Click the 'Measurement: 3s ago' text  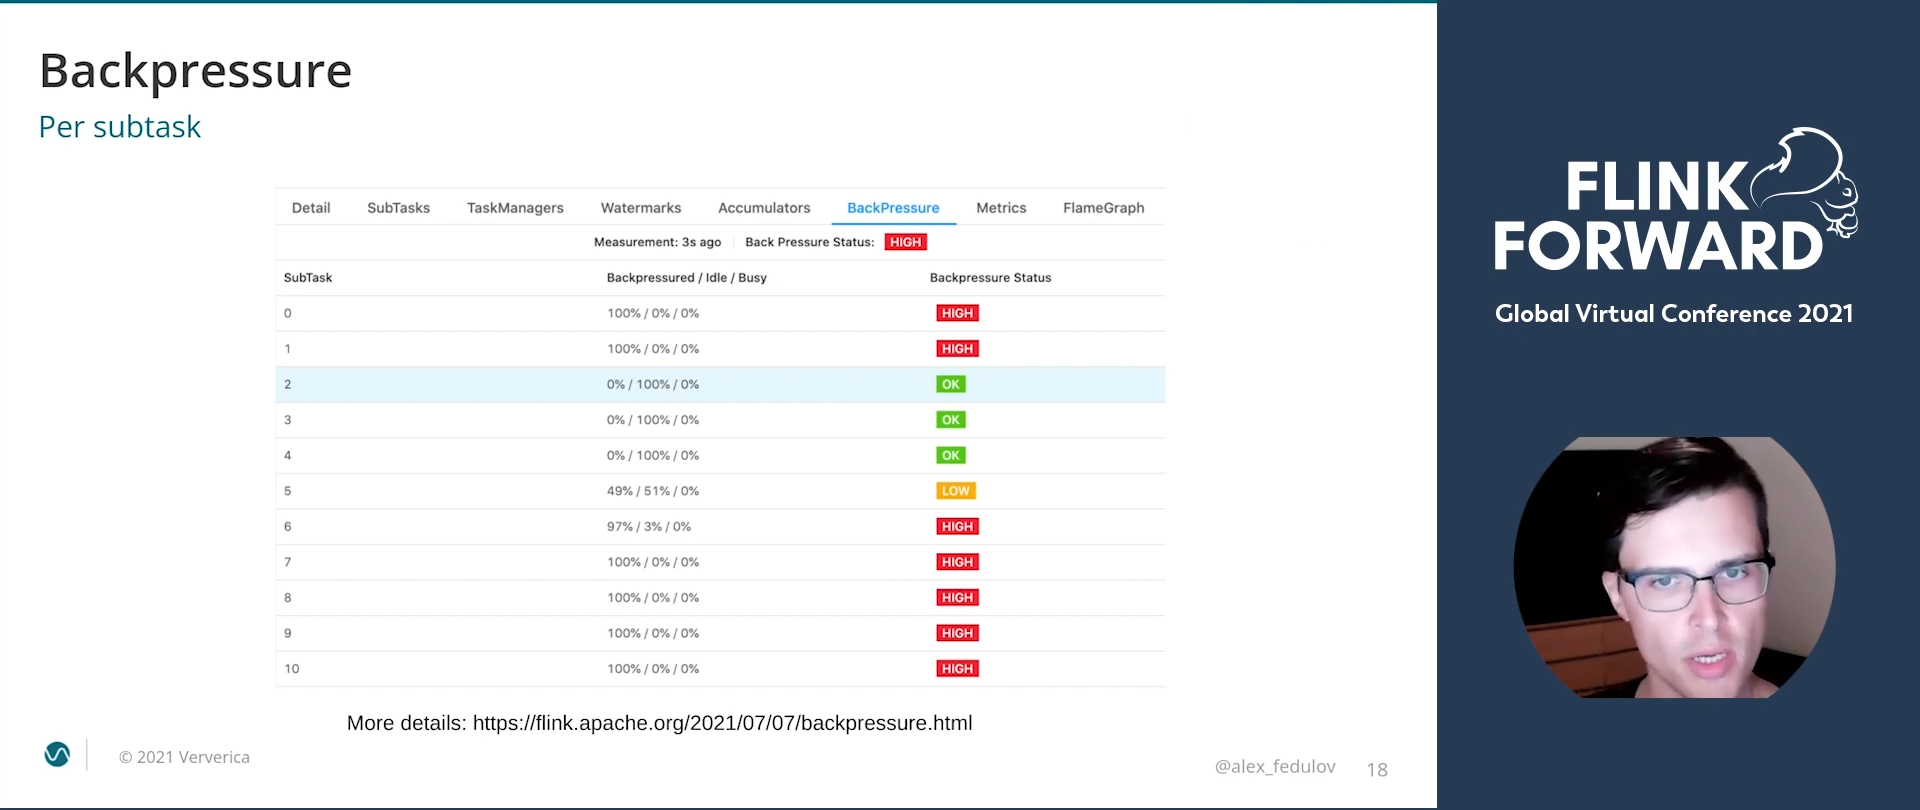coord(657,242)
